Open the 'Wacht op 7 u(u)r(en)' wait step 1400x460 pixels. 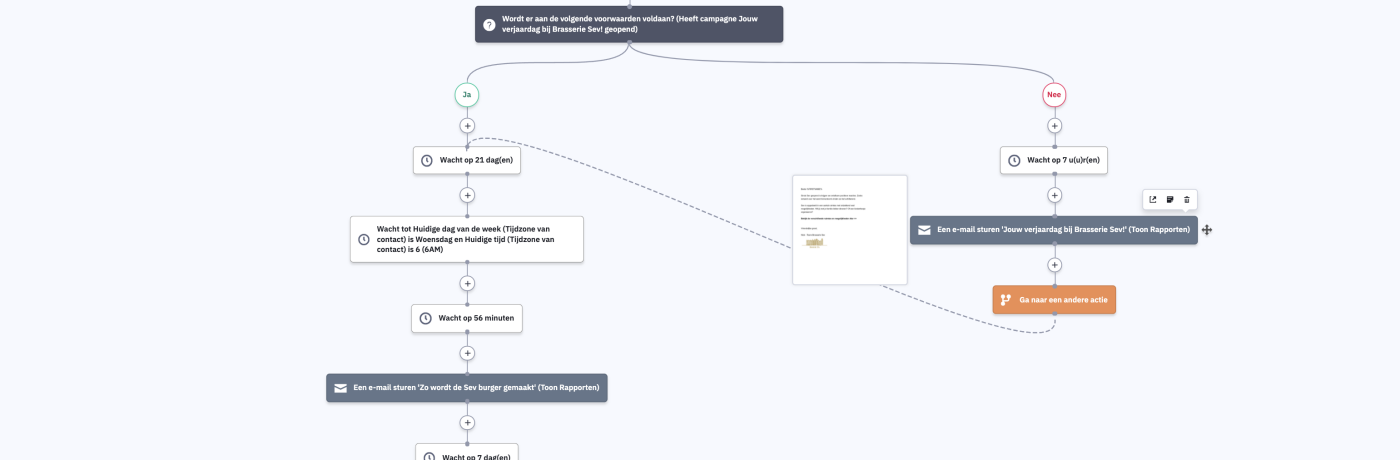tap(1054, 160)
